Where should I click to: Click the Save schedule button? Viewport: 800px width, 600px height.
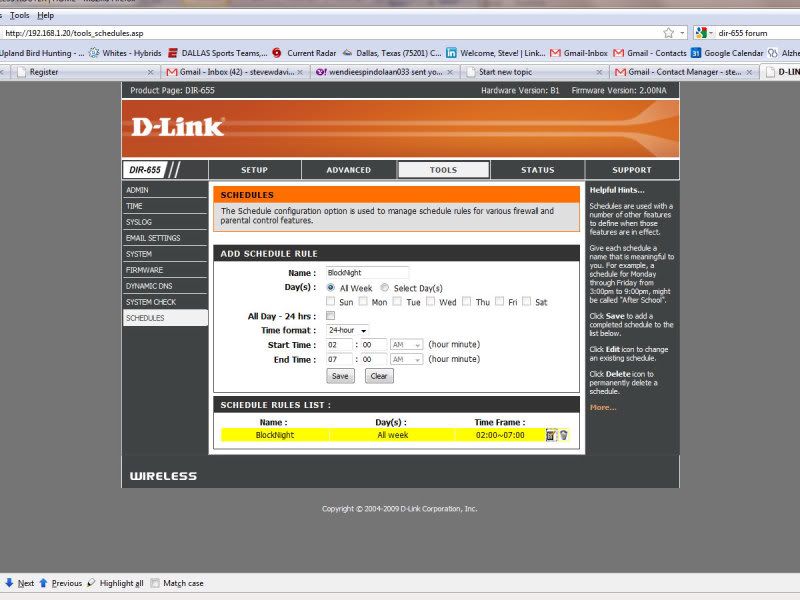tap(340, 376)
